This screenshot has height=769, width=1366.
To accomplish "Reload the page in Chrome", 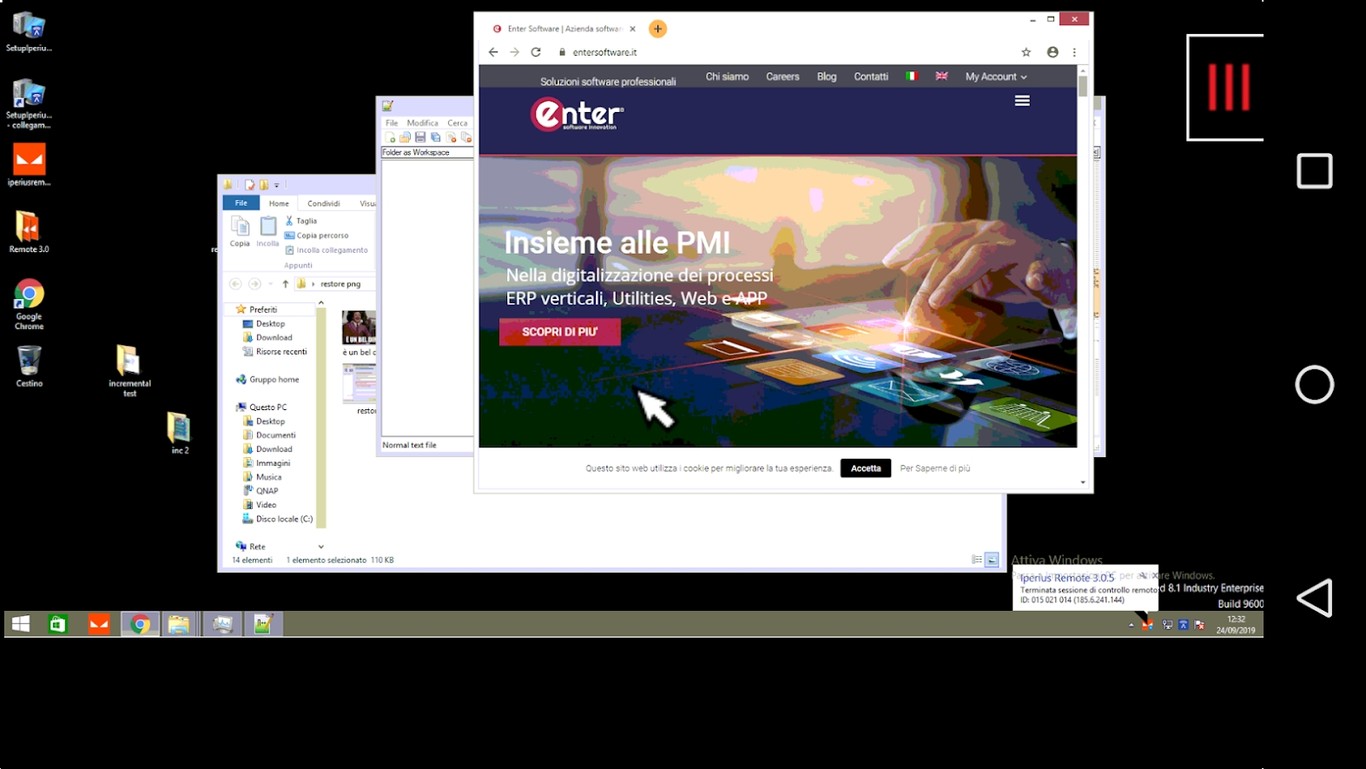I will click(x=536, y=52).
